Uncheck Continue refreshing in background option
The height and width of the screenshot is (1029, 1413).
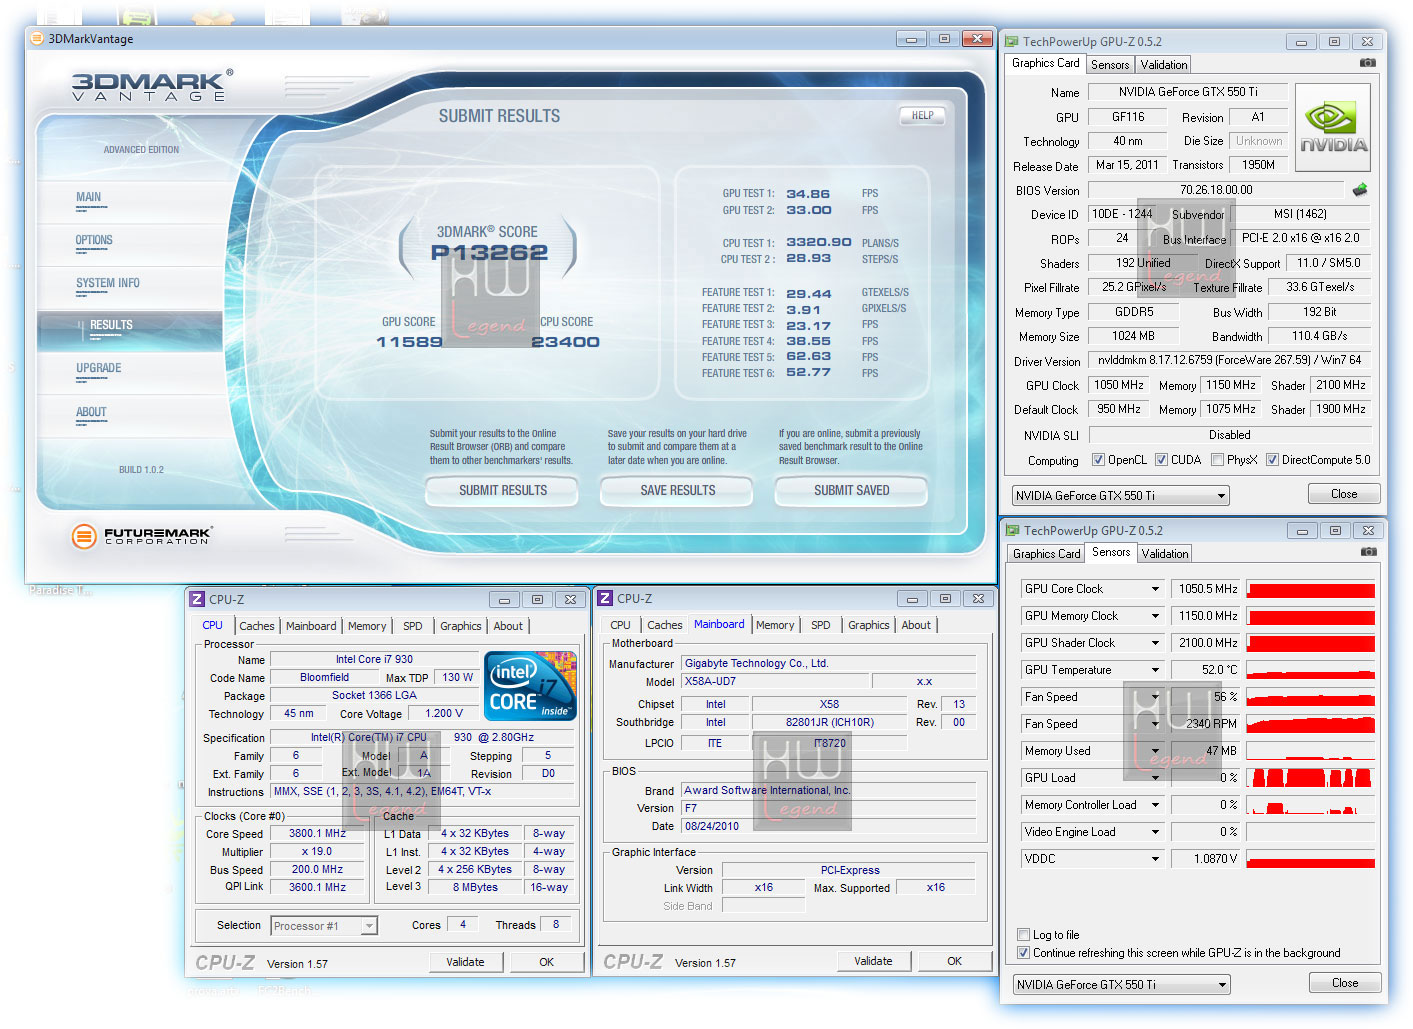(x=1023, y=953)
